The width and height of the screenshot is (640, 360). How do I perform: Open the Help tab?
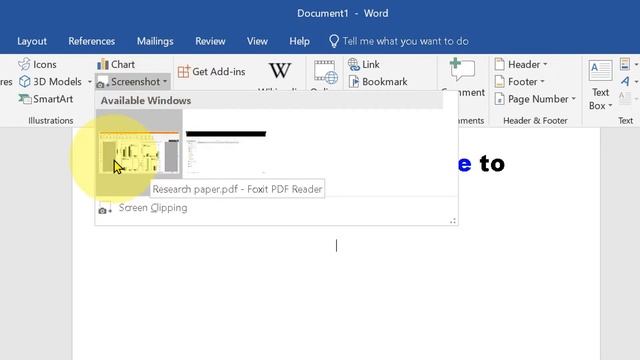point(299,41)
